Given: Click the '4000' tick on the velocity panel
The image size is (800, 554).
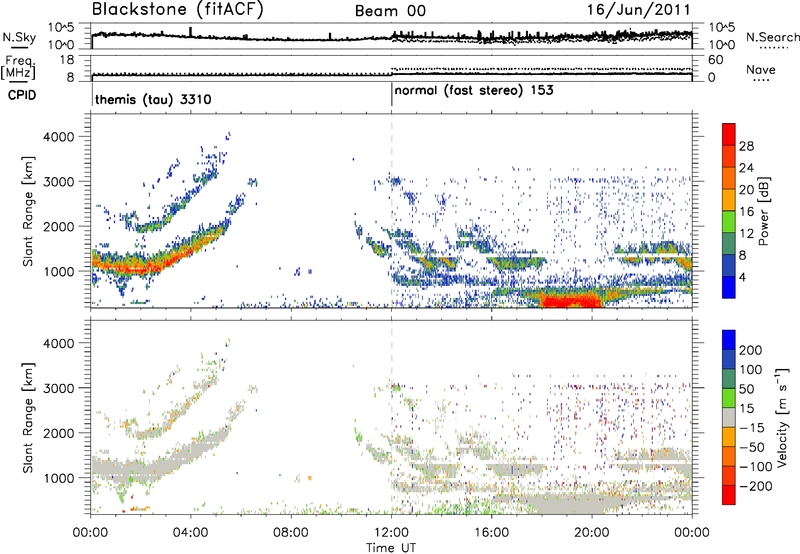Looking at the screenshot, I should [x=59, y=343].
